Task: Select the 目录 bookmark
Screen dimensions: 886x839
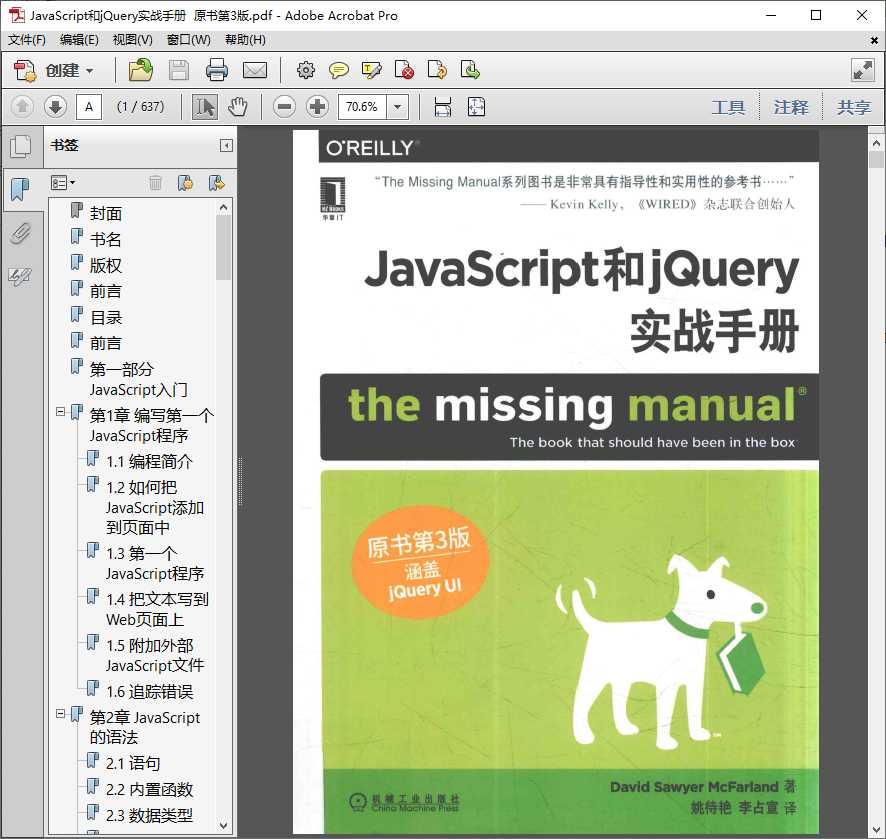Action: [105, 318]
